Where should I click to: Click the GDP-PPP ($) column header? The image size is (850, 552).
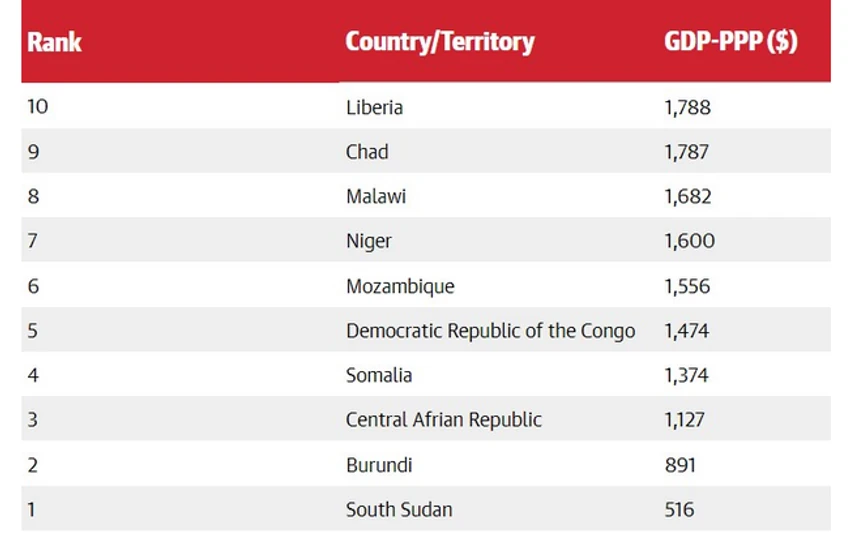point(731,42)
